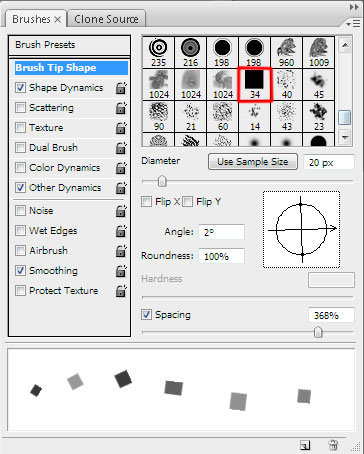Screen dimensions: 364x454
Task: Select the 14 brush preset
Action: [254, 116]
